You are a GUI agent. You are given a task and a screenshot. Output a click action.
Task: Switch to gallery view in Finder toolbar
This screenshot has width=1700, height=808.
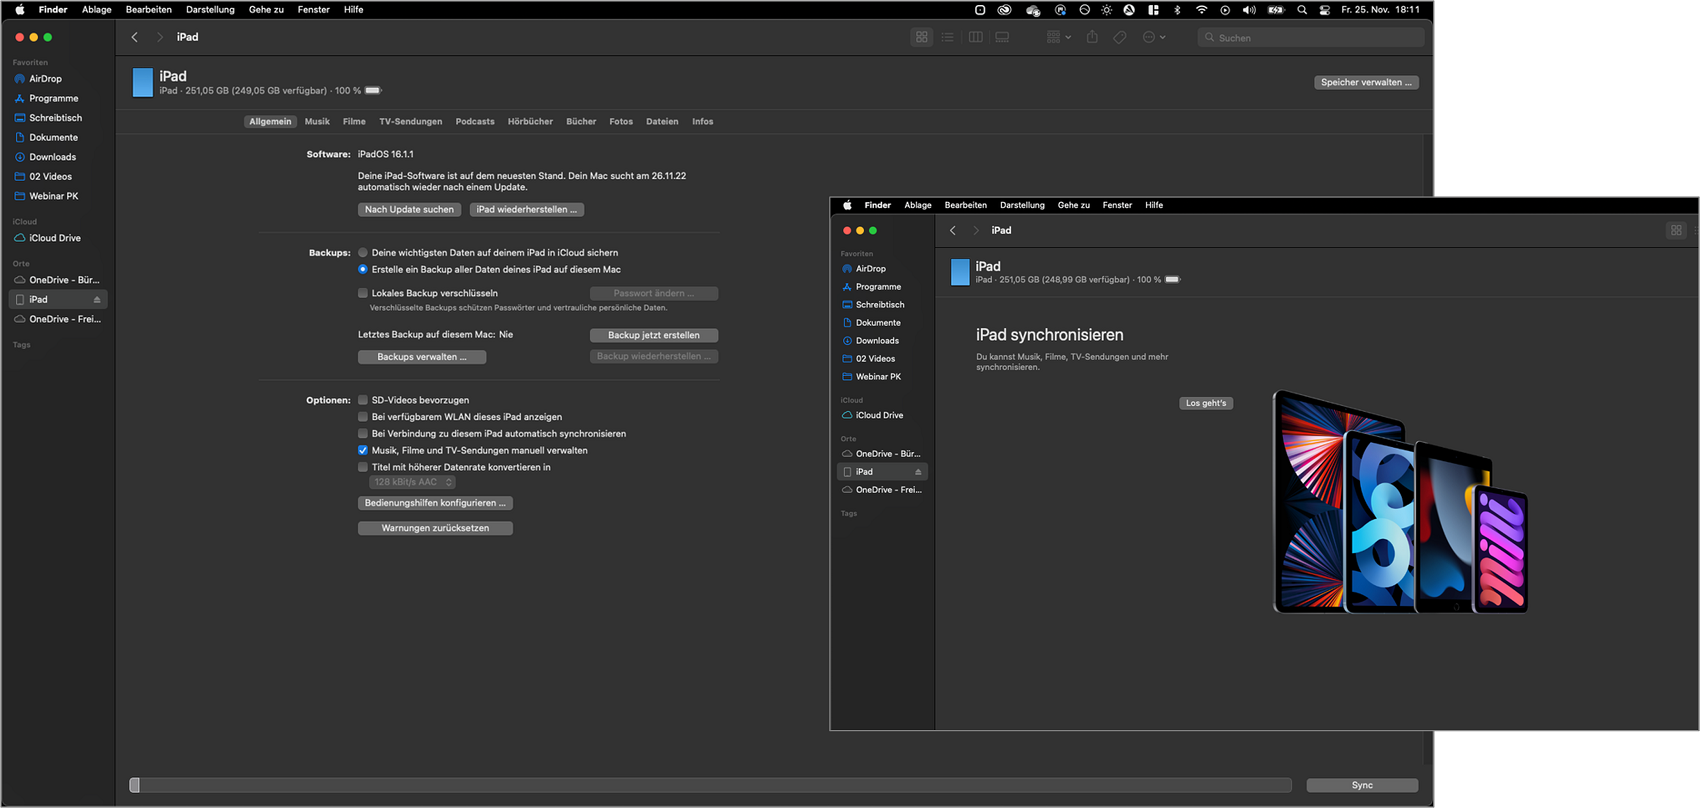pyautogui.click(x=1002, y=37)
